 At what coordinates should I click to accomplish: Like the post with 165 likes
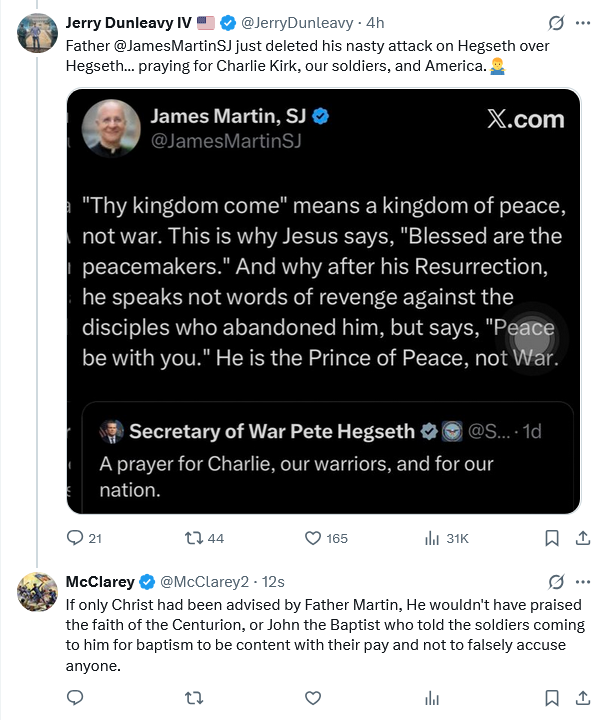coord(326,538)
